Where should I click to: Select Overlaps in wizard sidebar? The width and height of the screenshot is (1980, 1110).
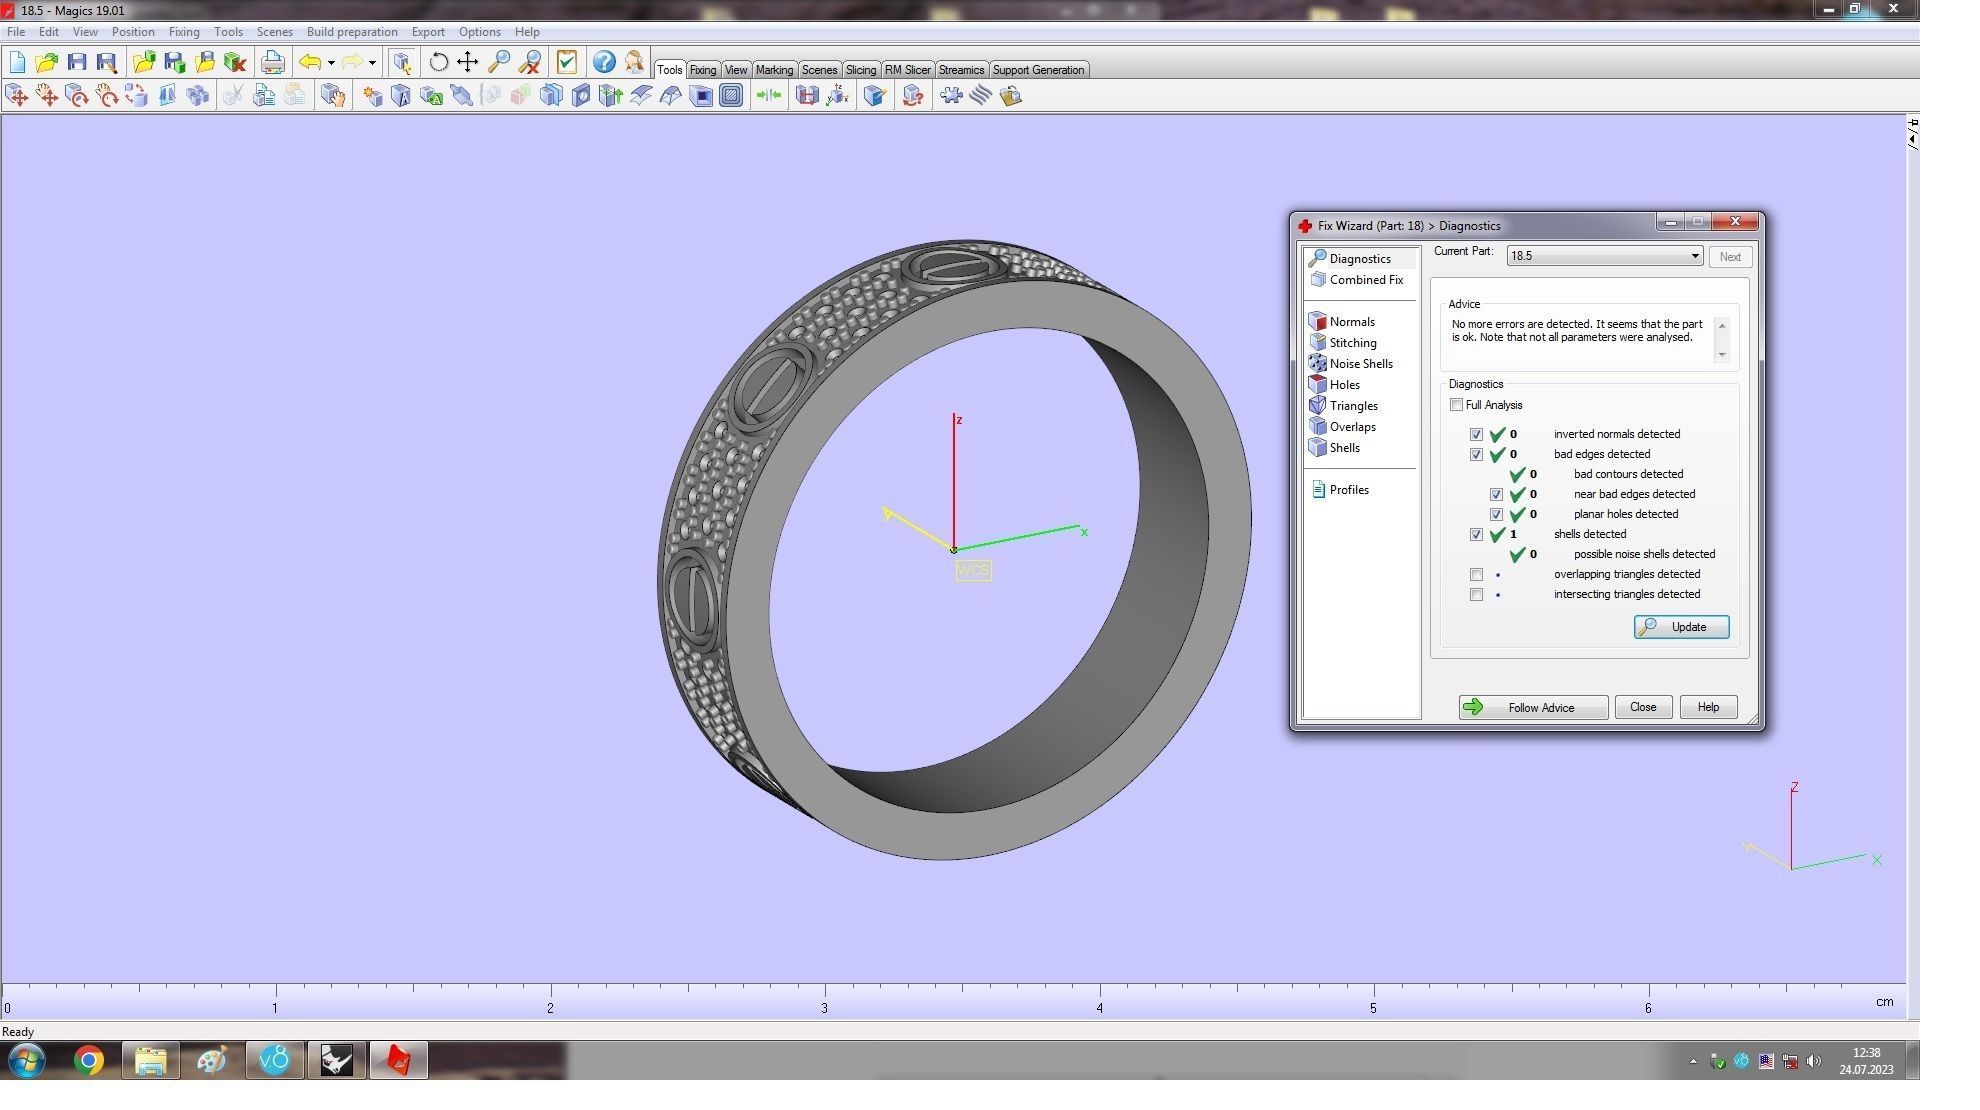point(1343,427)
